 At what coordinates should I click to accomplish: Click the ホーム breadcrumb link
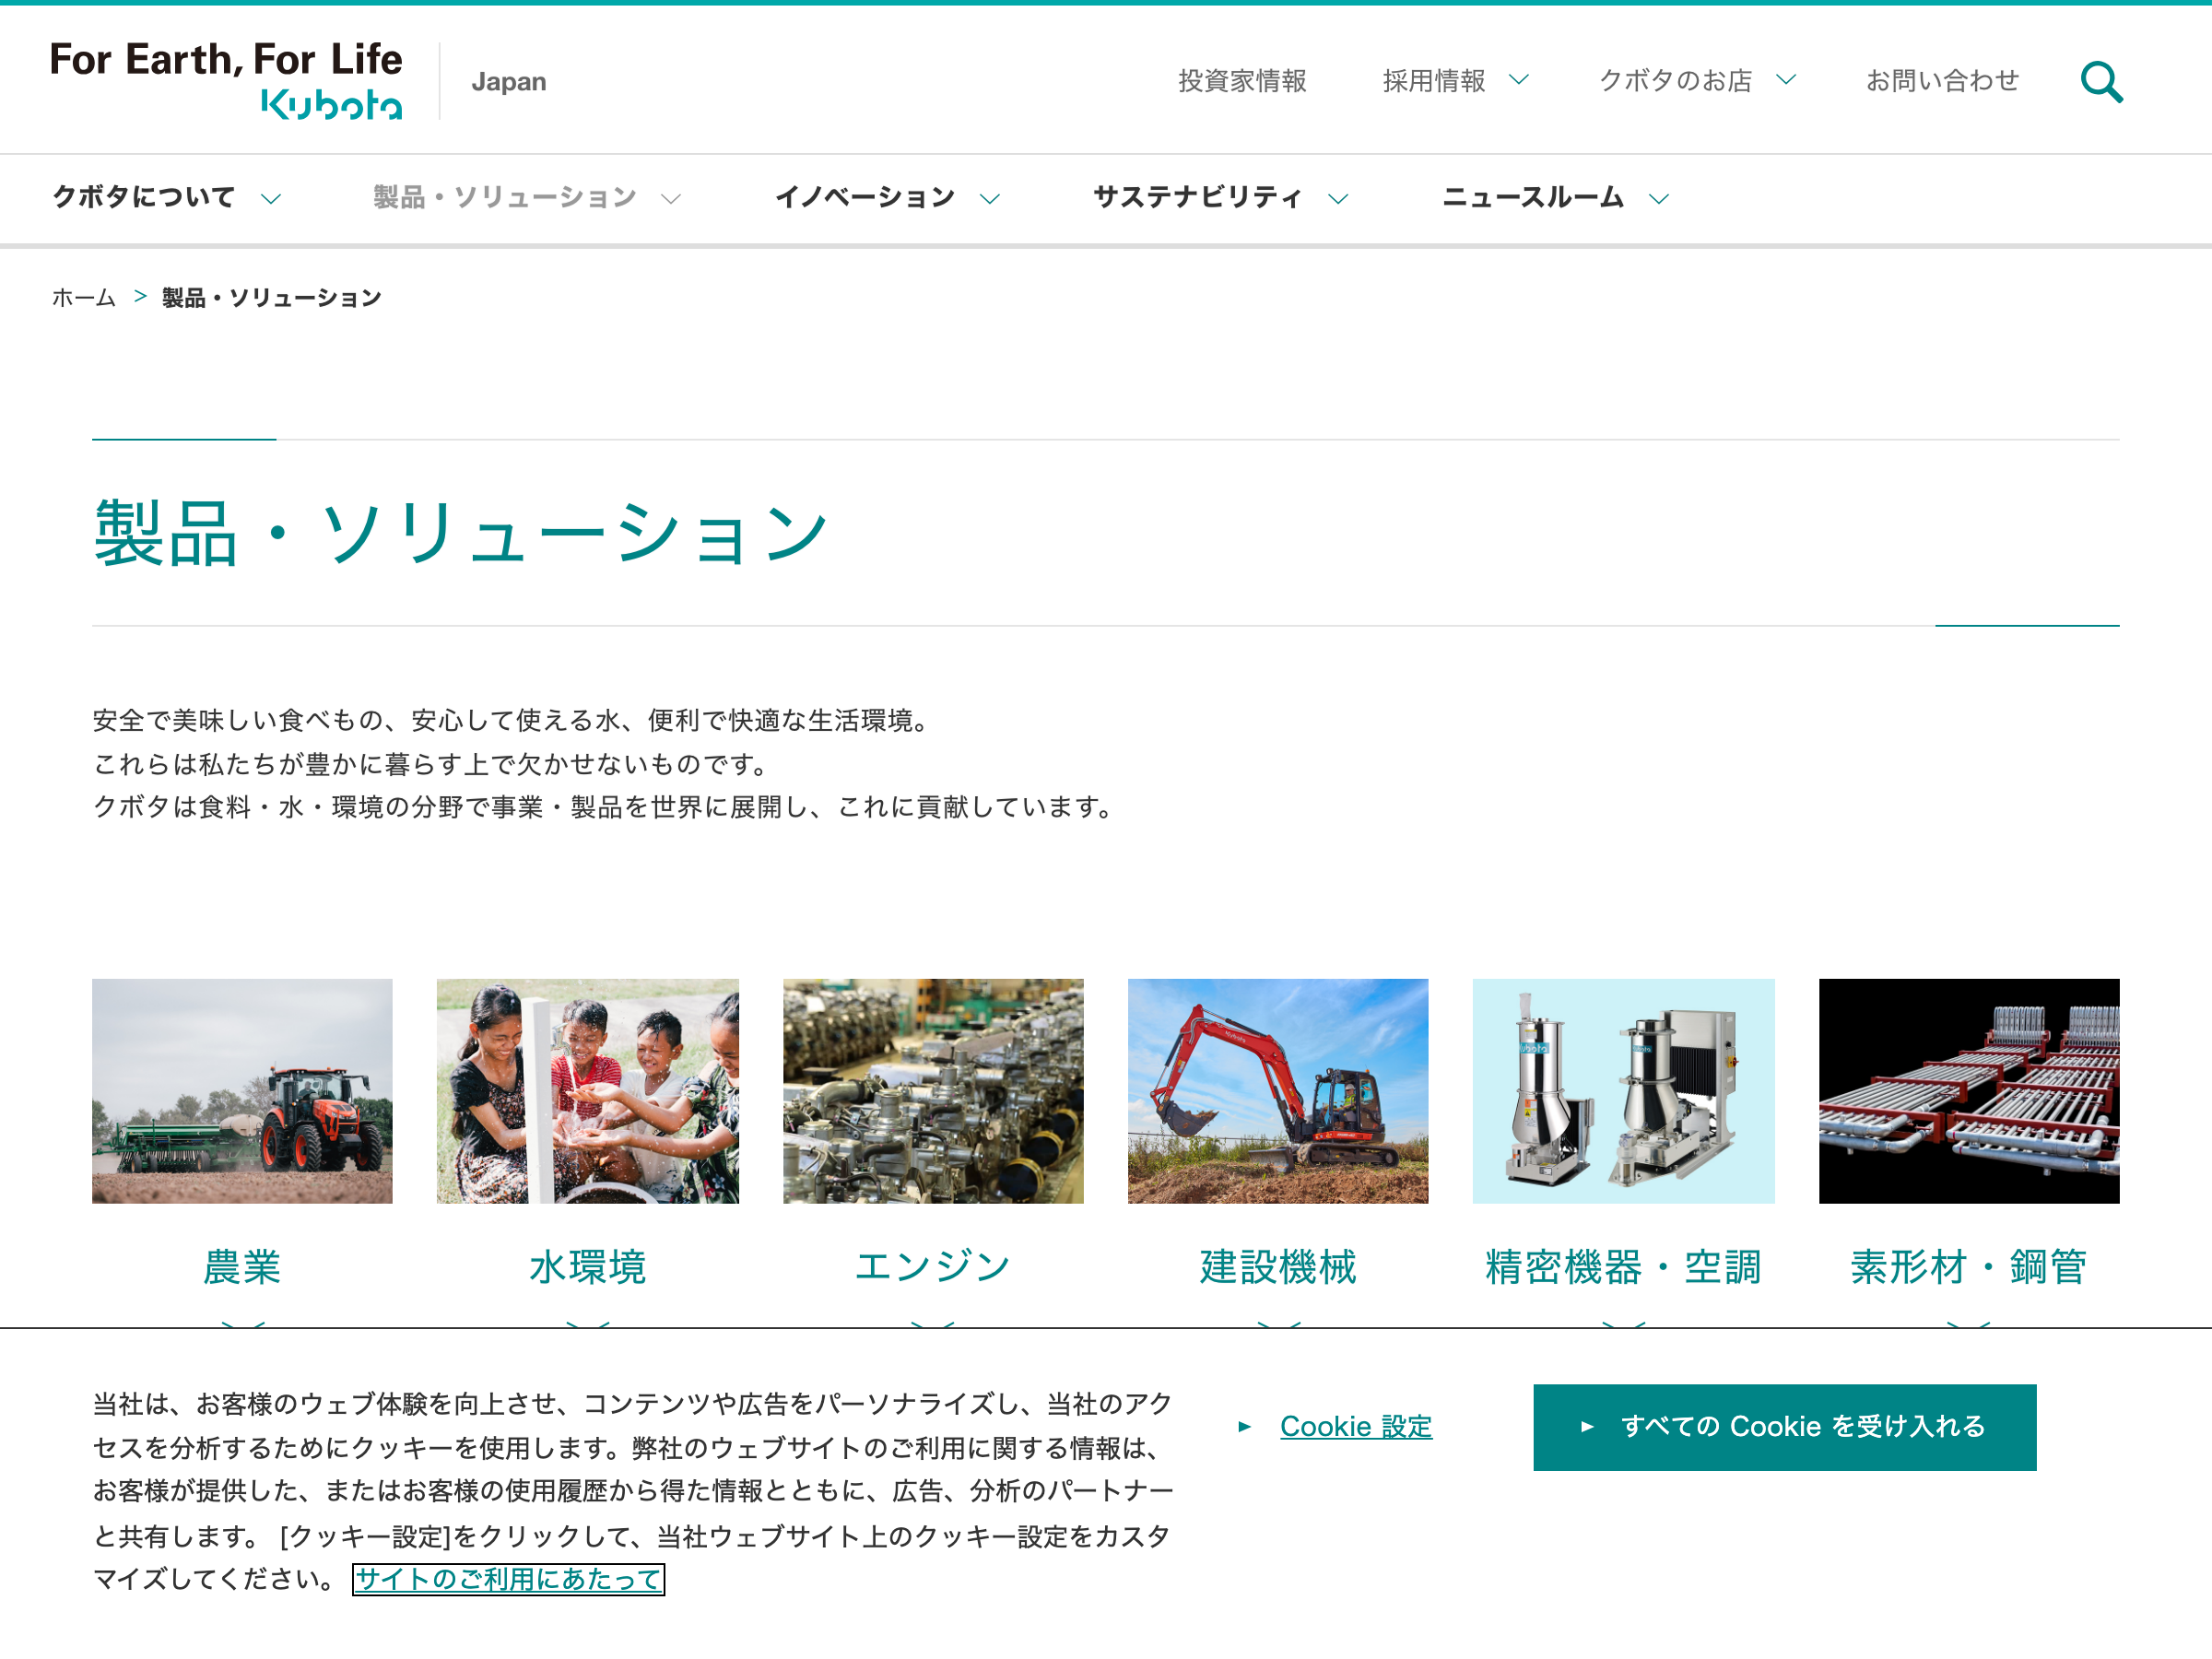(84, 298)
